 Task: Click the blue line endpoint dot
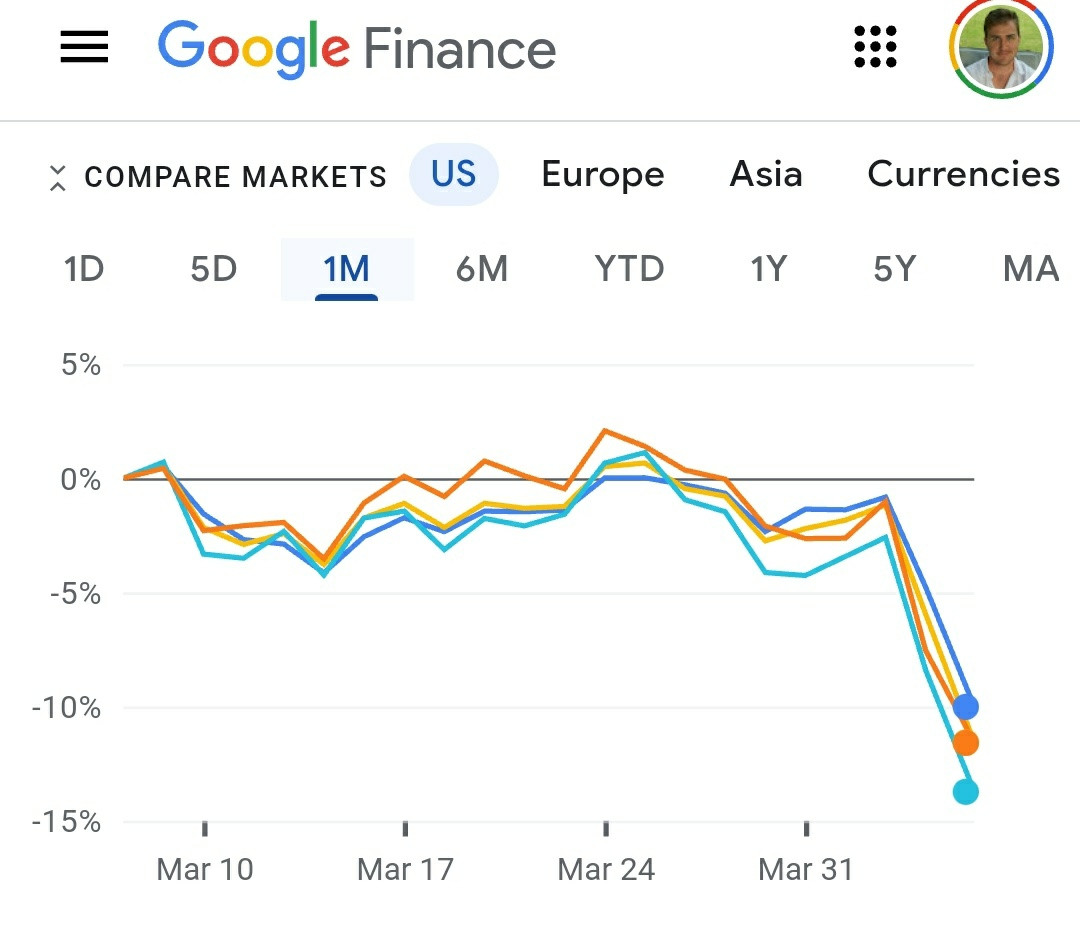pyautogui.click(x=966, y=707)
